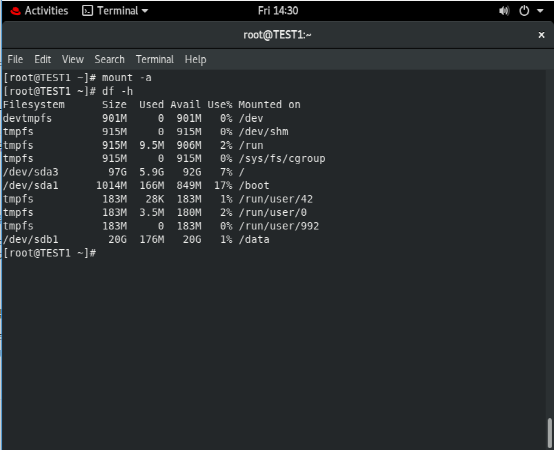Open the Help menu
This screenshot has height=450, width=554.
point(195,59)
